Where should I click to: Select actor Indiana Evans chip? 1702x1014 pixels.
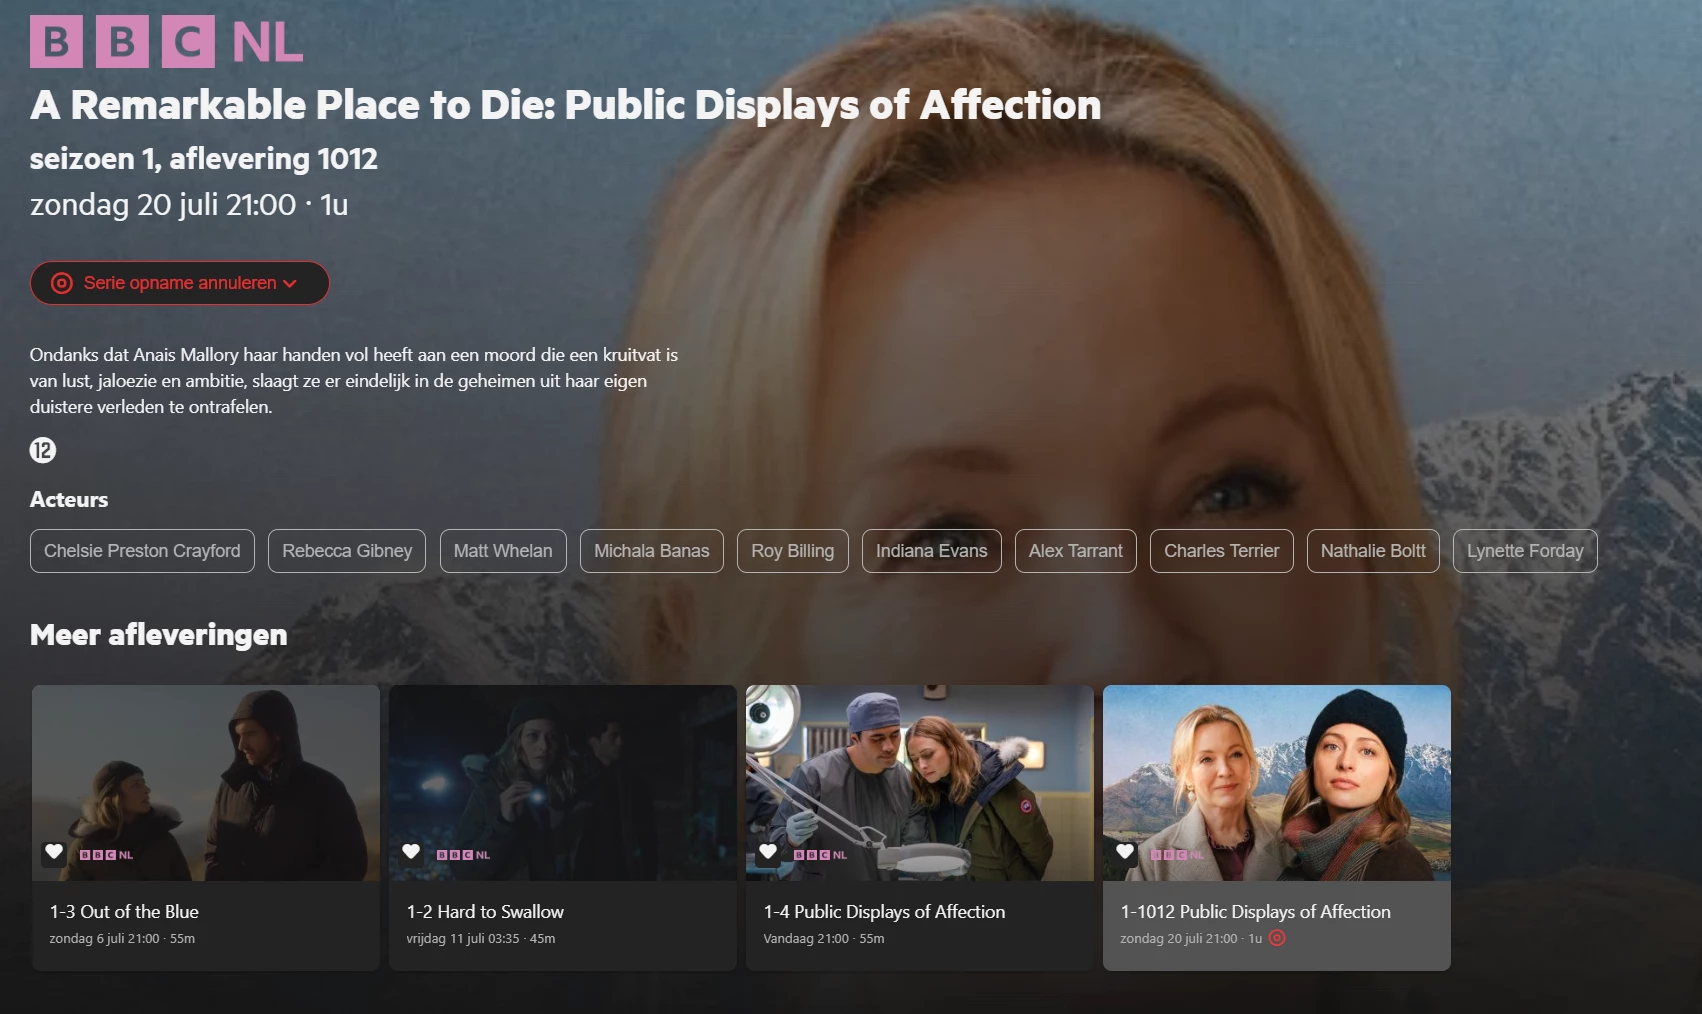tap(932, 551)
